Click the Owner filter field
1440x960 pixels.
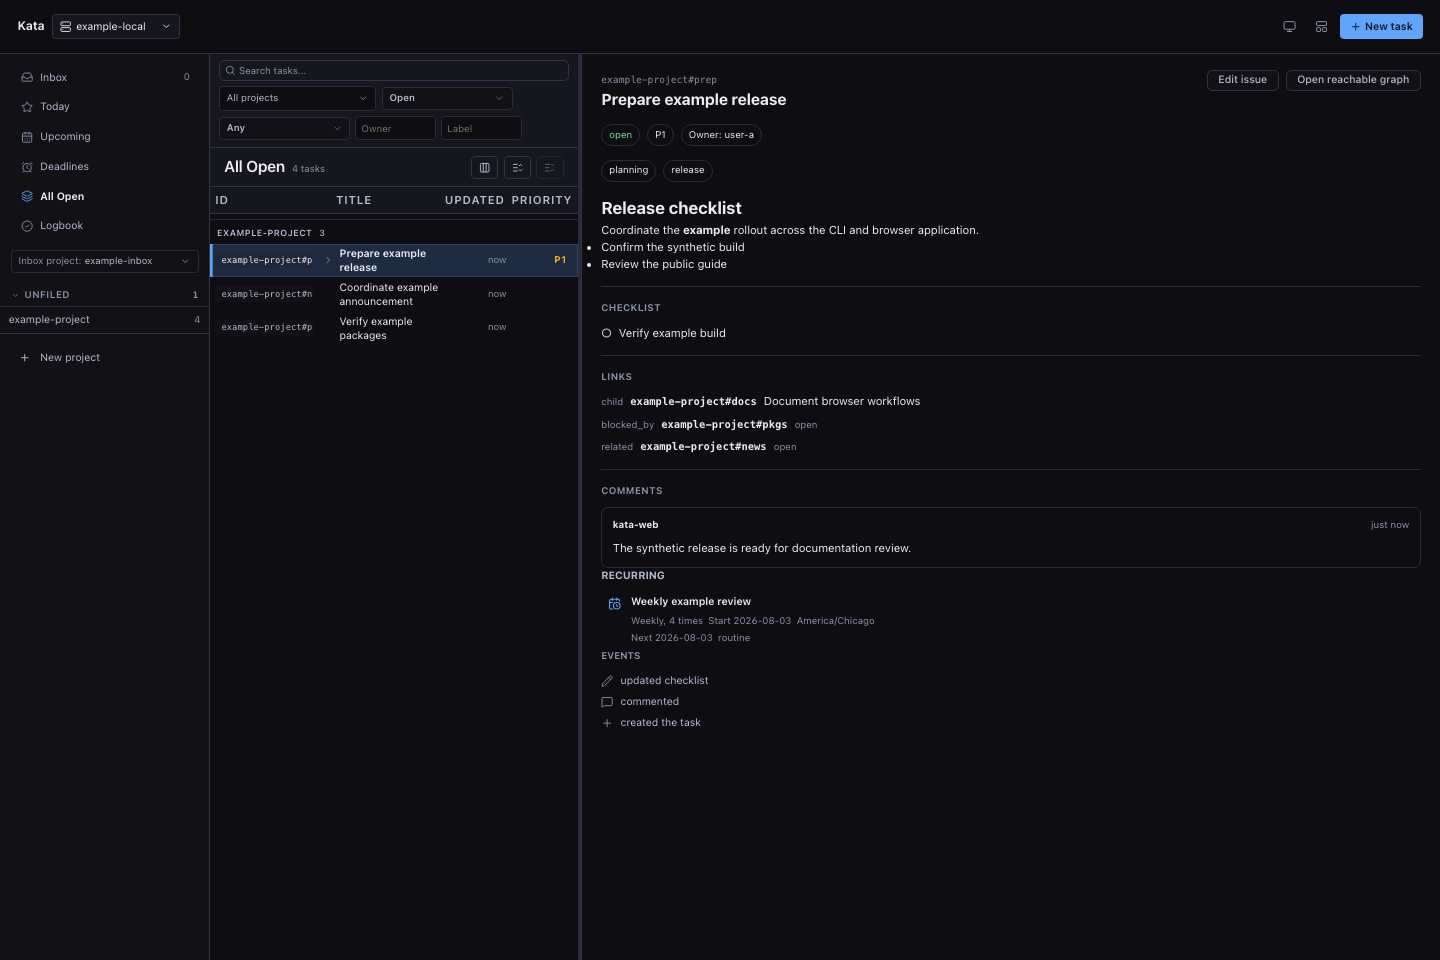tap(395, 128)
